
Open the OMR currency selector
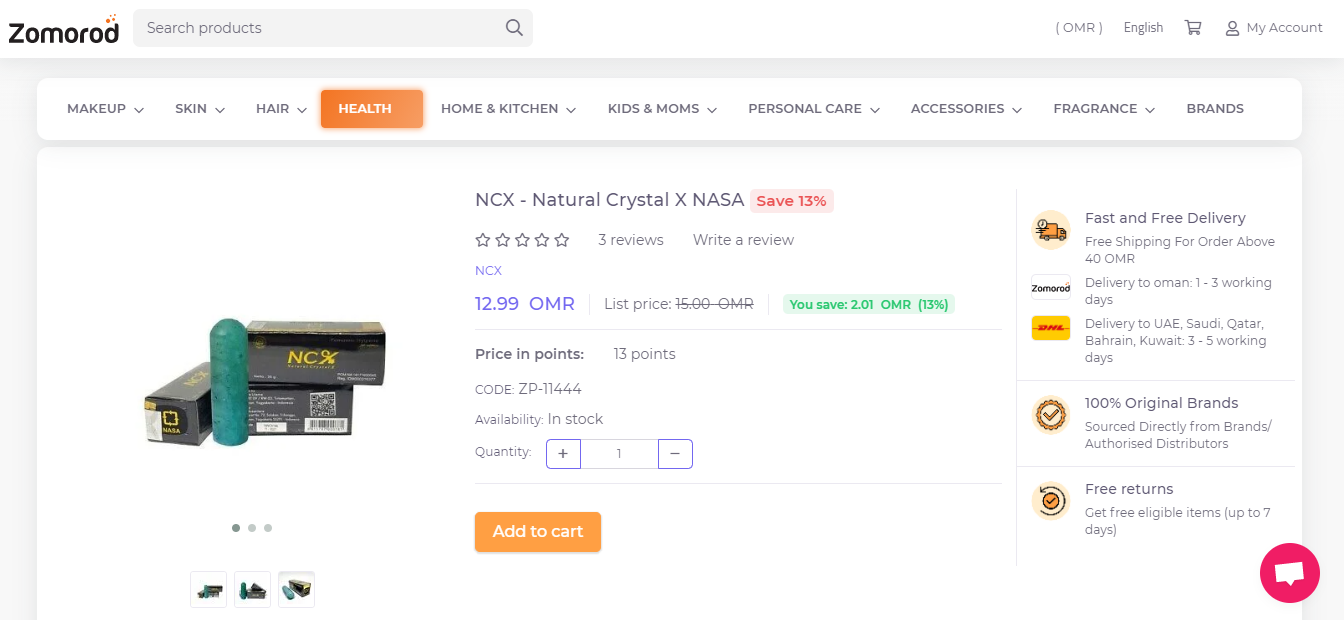1079,28
